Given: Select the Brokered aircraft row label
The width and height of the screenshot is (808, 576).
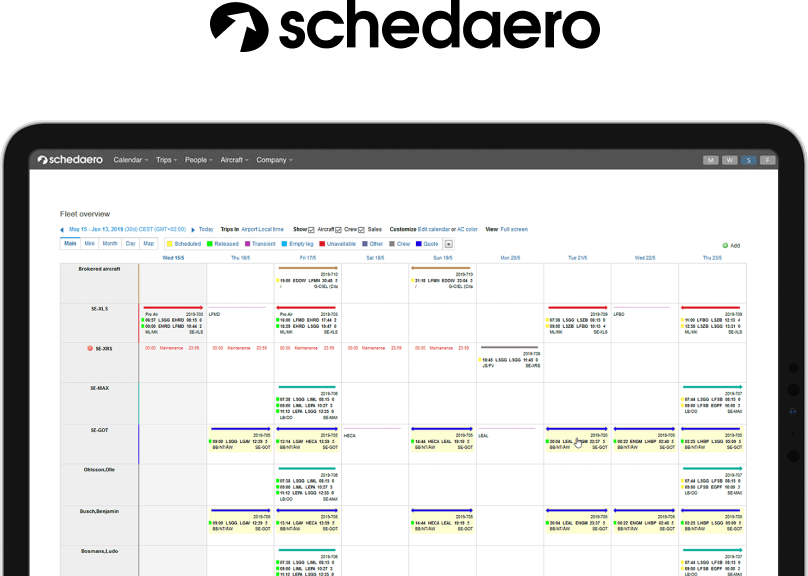Looking at the screenshot, I should 99,269.
